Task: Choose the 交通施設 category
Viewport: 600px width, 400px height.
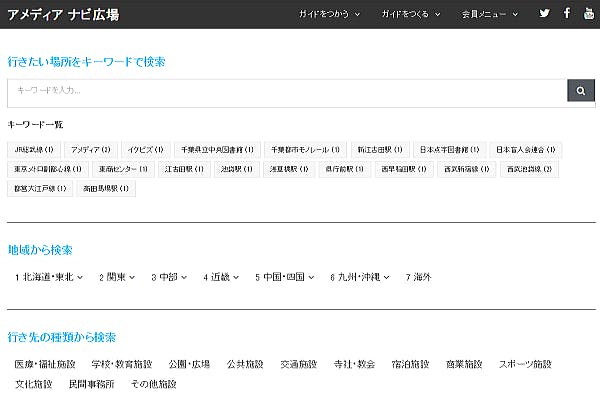Action: pos(298,364)
